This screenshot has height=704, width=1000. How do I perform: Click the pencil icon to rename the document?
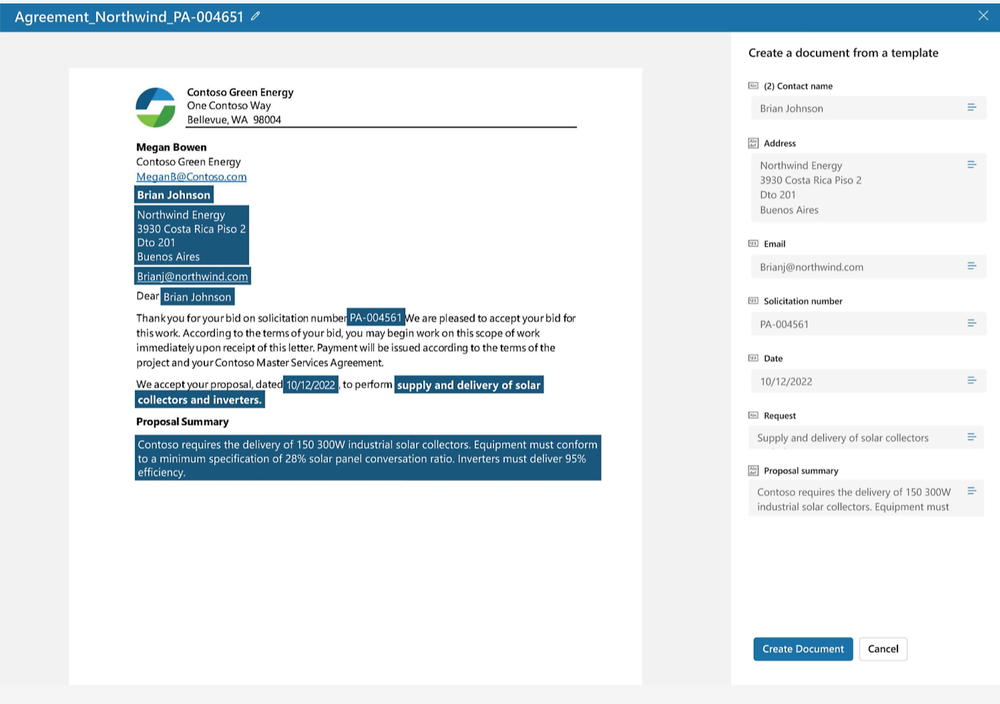point(255,16)
